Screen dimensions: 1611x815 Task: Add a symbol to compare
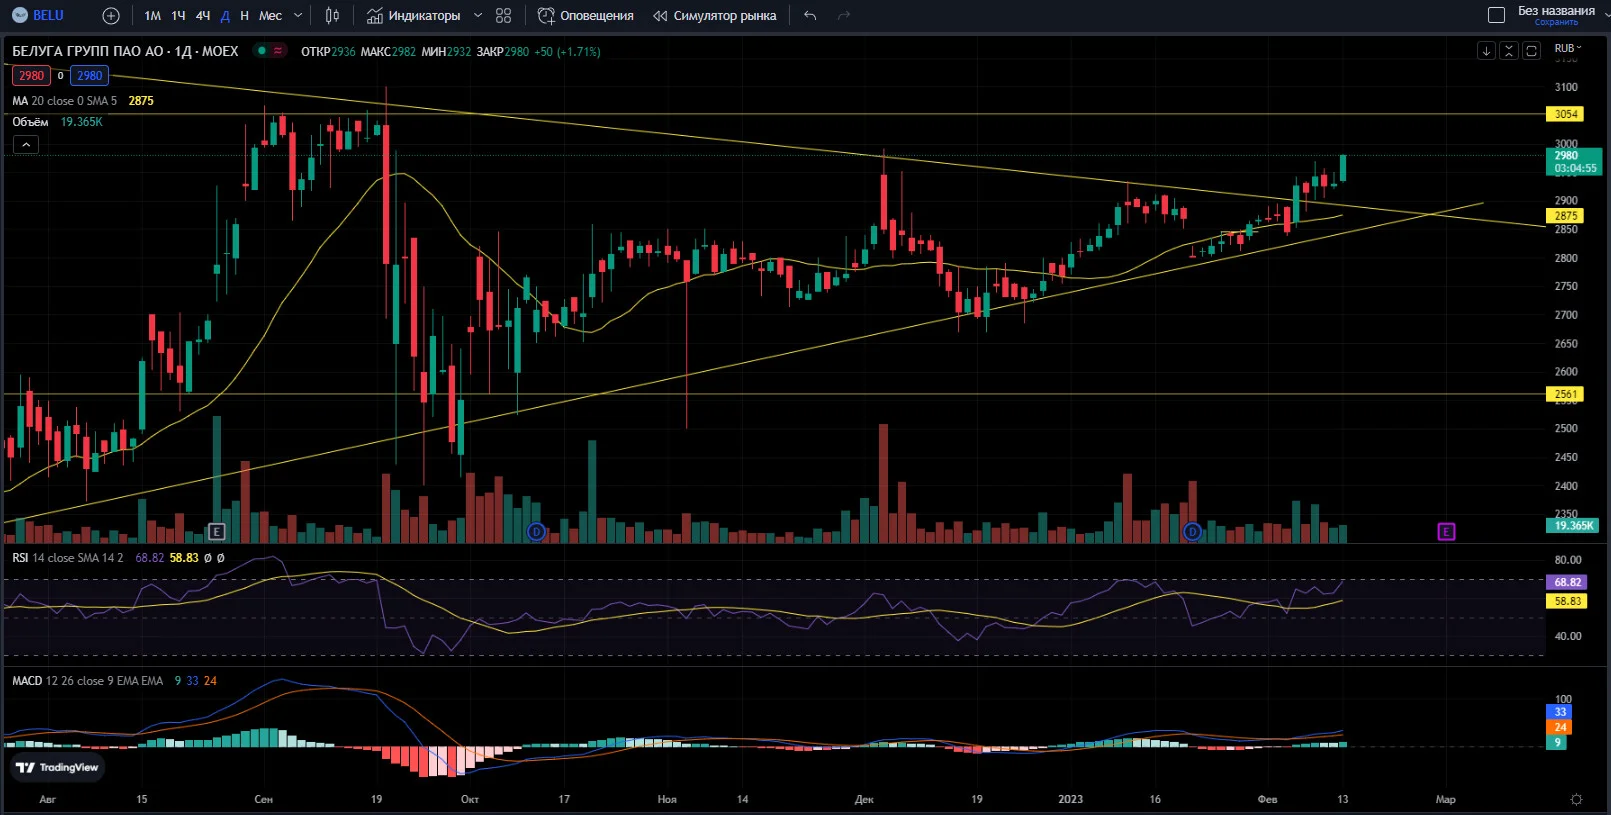(x=111, y=15)
